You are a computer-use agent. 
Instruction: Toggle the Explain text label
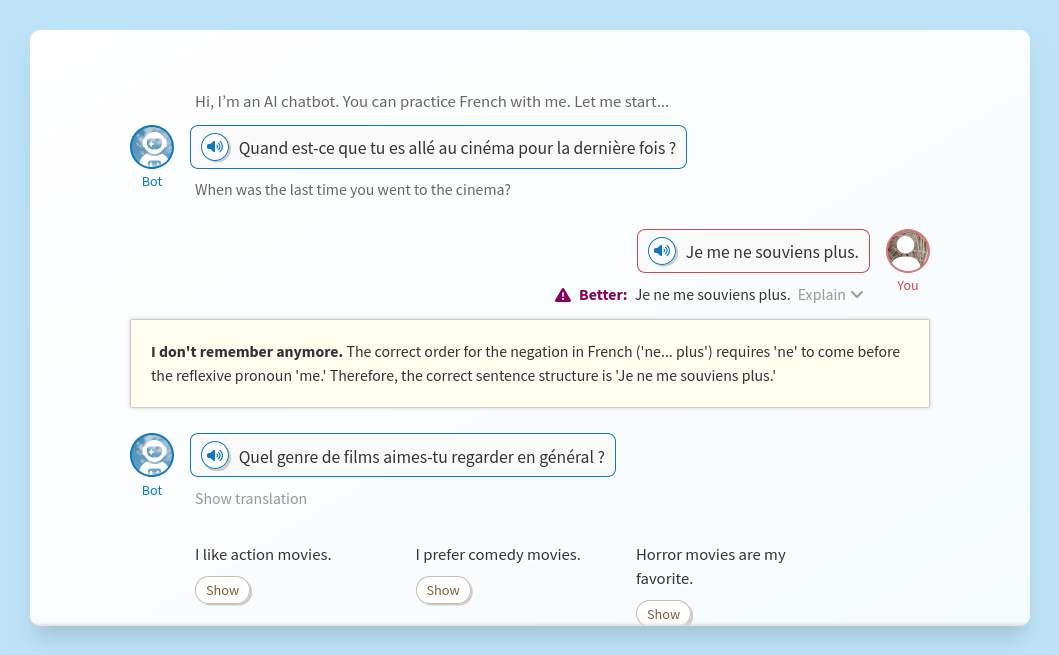(x=821, y=295)
